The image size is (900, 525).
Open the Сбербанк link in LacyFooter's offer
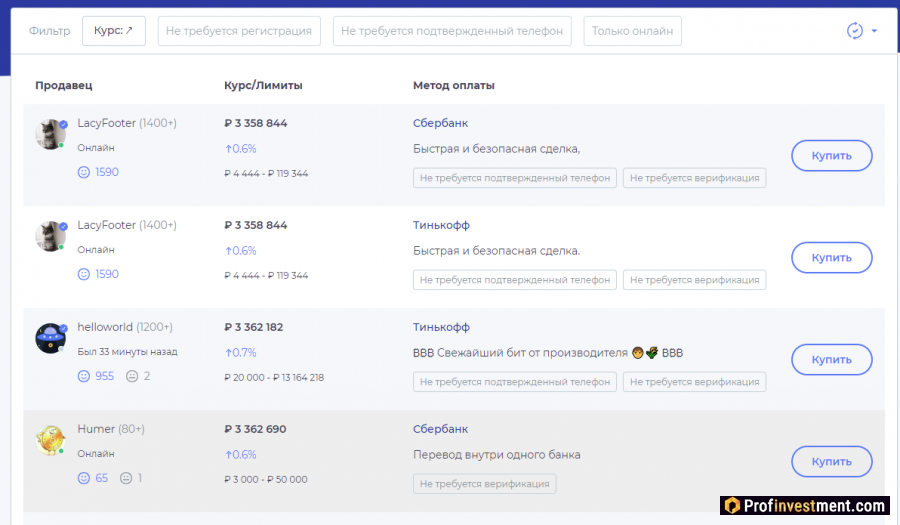(440, 123)
